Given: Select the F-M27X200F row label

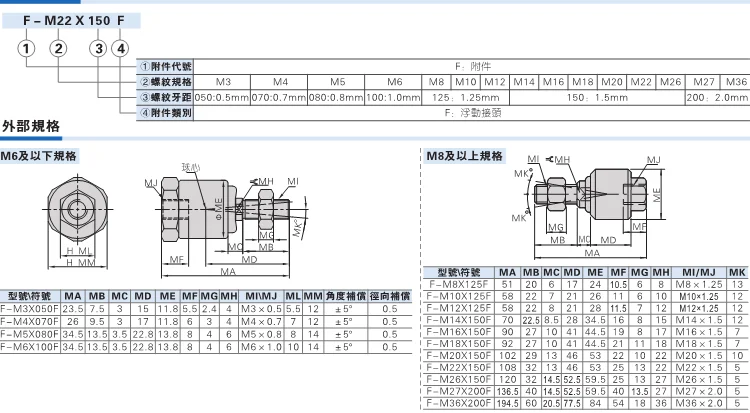Looking at the screenshot, I should [458, 391].
